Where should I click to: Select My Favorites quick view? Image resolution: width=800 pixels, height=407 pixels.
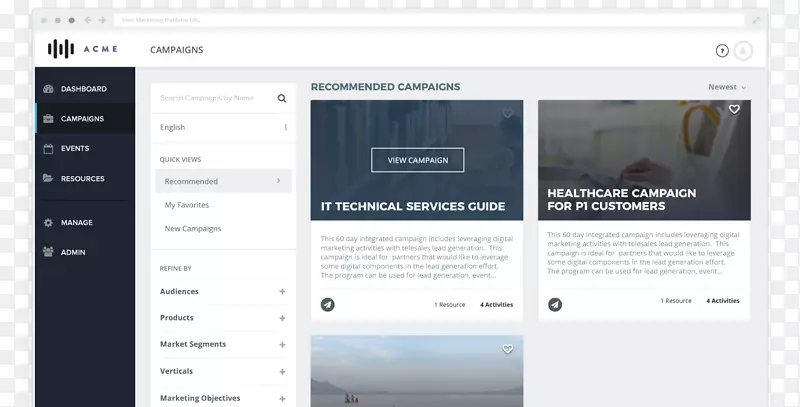point(187,205)
